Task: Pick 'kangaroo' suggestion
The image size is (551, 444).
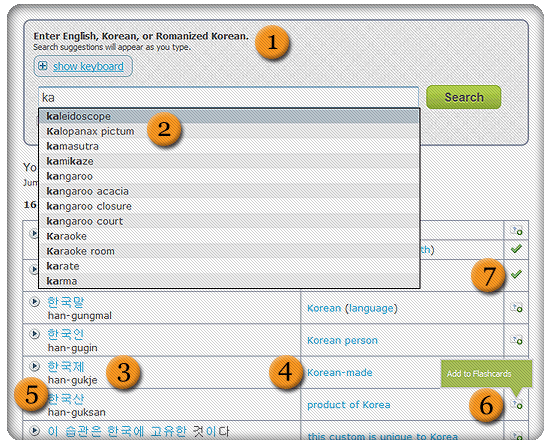Action: point(229,176)
